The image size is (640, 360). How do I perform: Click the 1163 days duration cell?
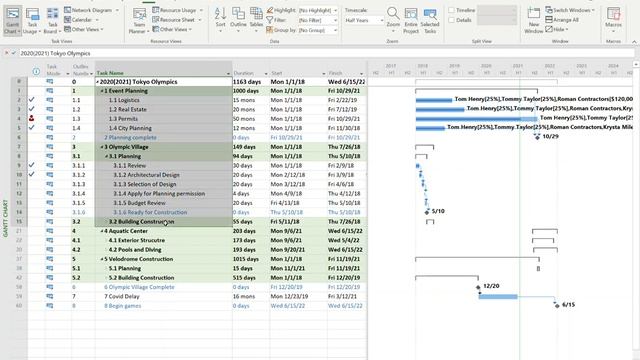(251, 82)
